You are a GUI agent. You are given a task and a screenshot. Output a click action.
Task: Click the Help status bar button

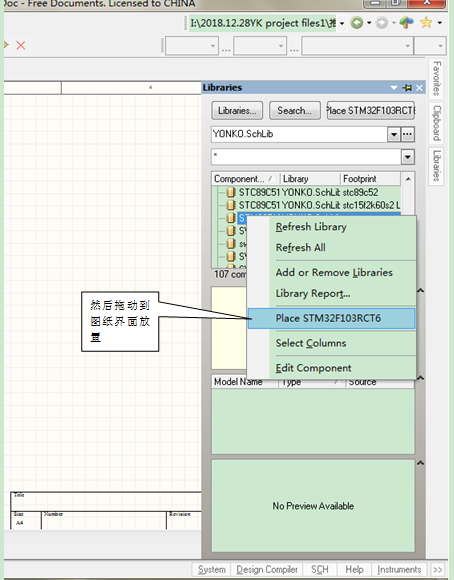coord(354,569)
